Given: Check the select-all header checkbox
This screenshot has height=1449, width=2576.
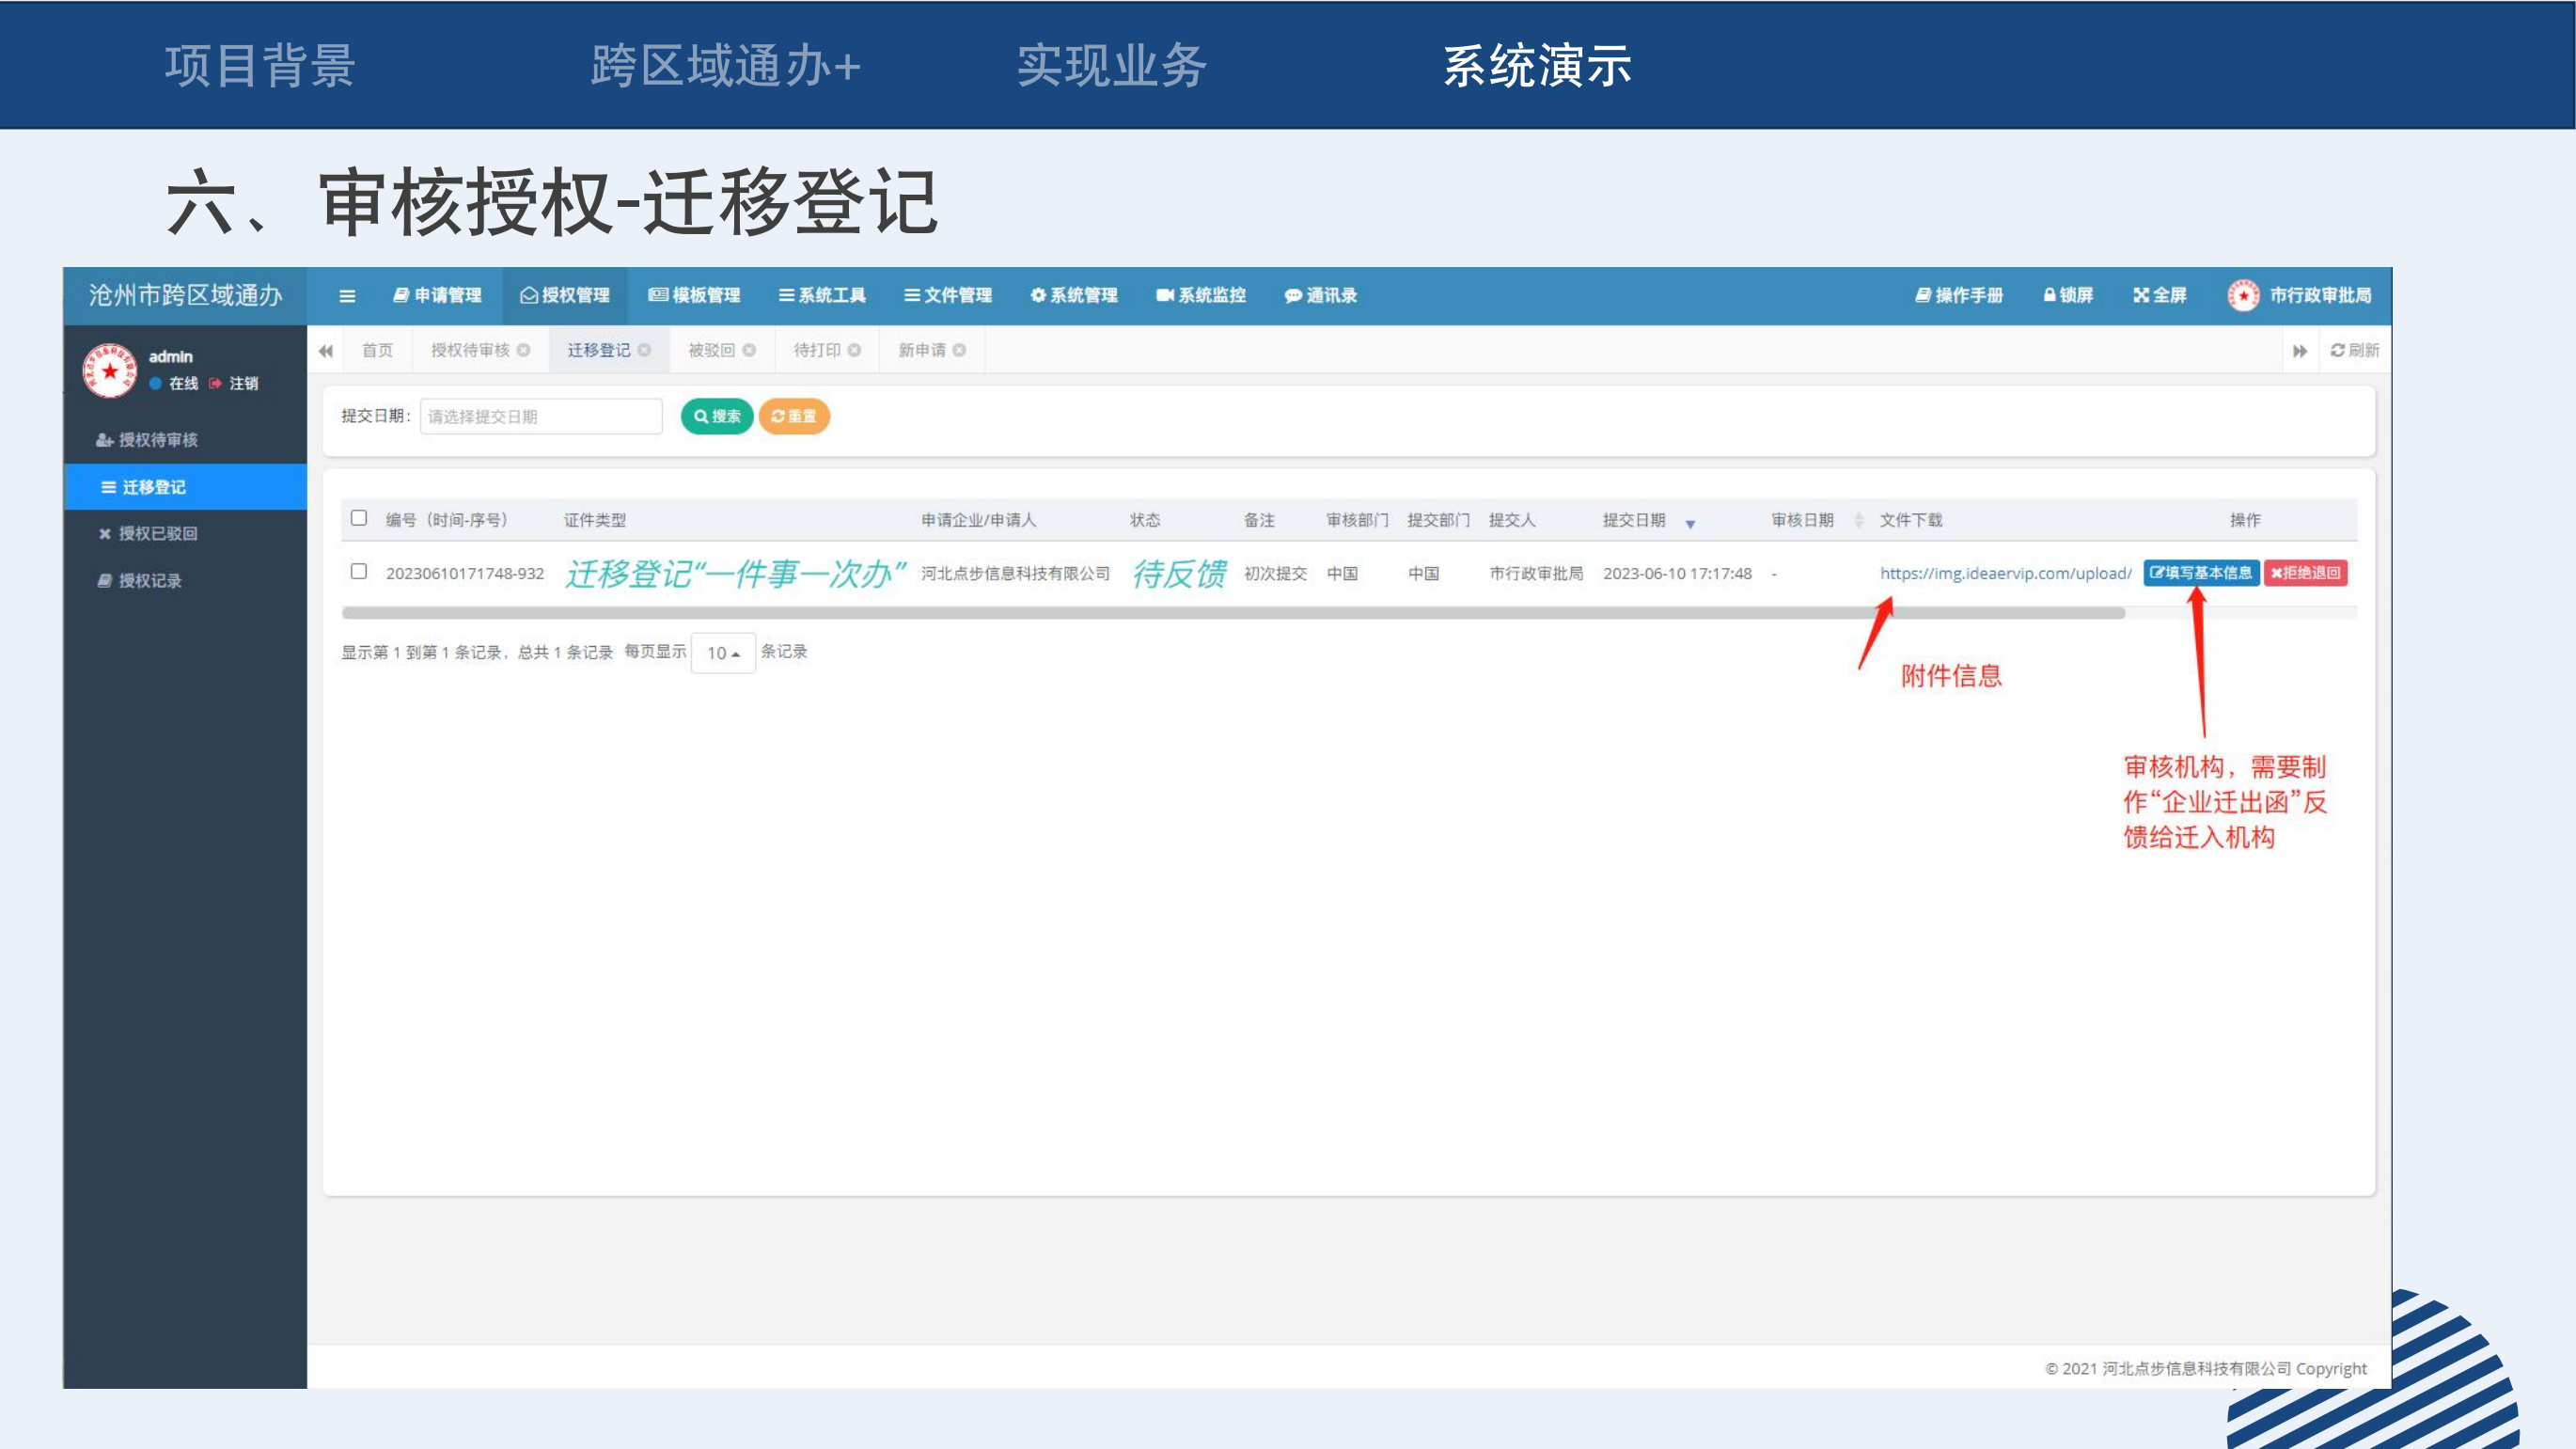Looking at the screenshot, I should coord(359,518).
